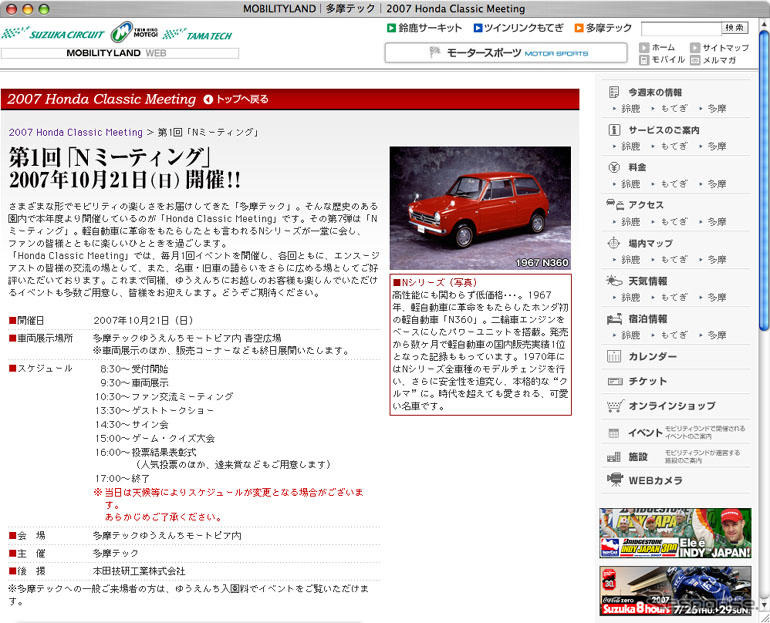770x623 pixels.
Task: Click the search text field
Action: [x=681, y=28]
